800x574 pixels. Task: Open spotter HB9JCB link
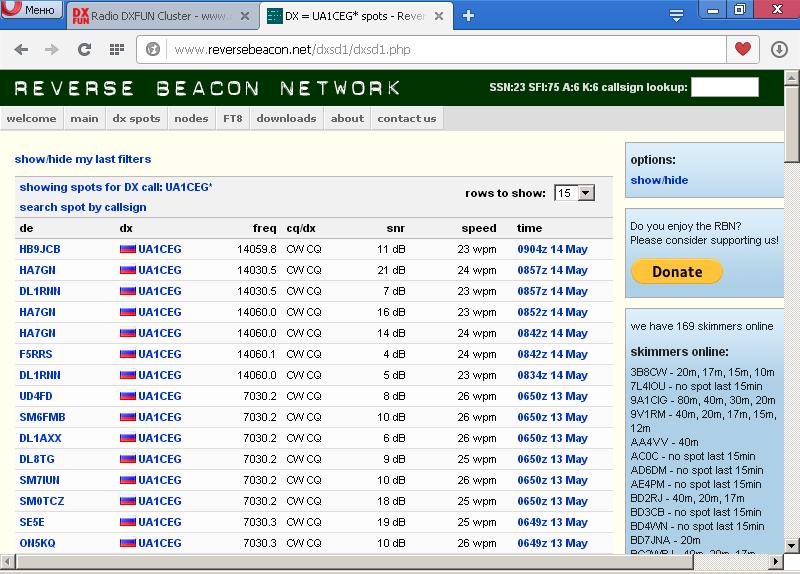coord(40,249)
